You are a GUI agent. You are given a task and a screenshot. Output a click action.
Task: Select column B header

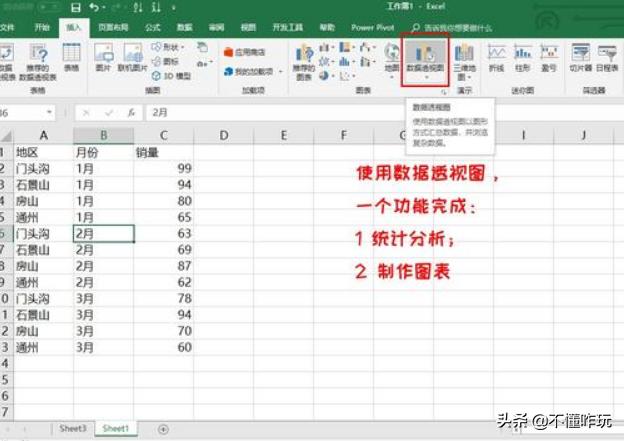tap(103, 136)
